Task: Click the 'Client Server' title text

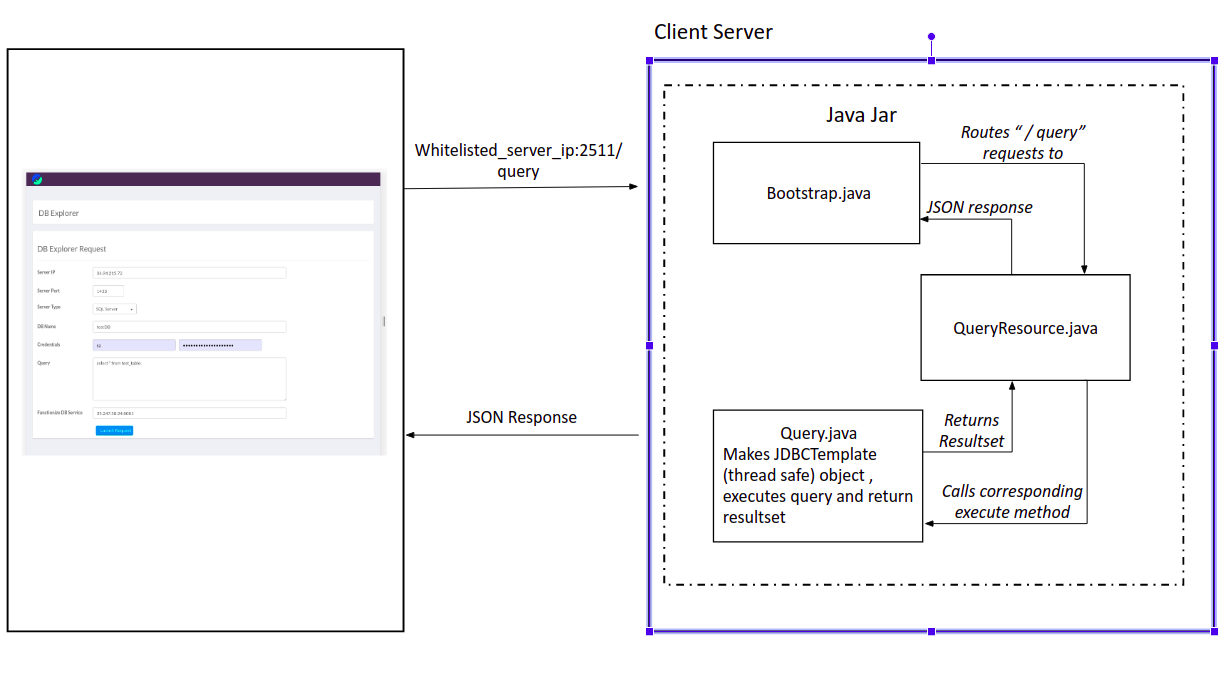Action: click(713, 32)
